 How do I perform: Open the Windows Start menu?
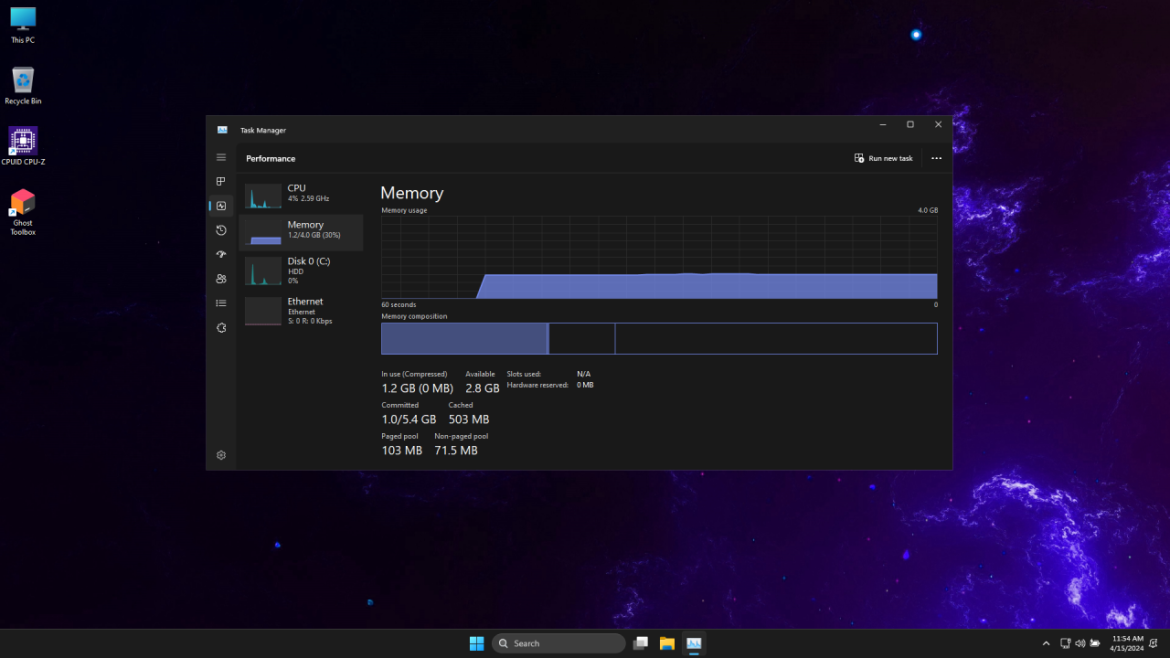click(477, 643)
